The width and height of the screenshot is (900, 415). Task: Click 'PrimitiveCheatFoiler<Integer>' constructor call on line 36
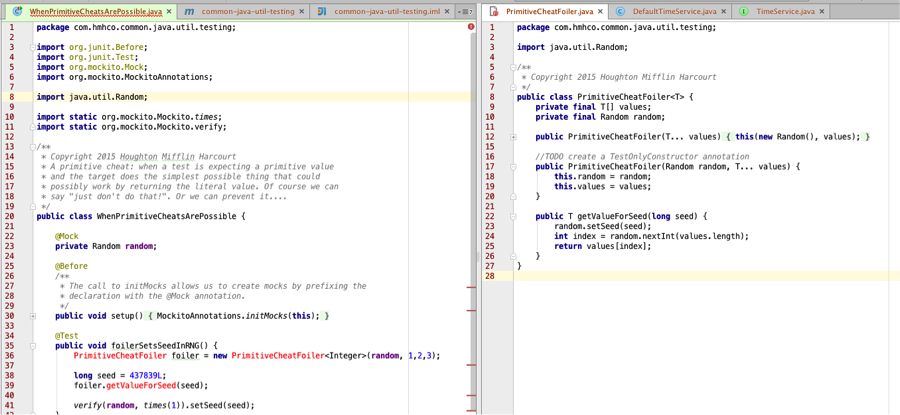[x=301, y=355]
